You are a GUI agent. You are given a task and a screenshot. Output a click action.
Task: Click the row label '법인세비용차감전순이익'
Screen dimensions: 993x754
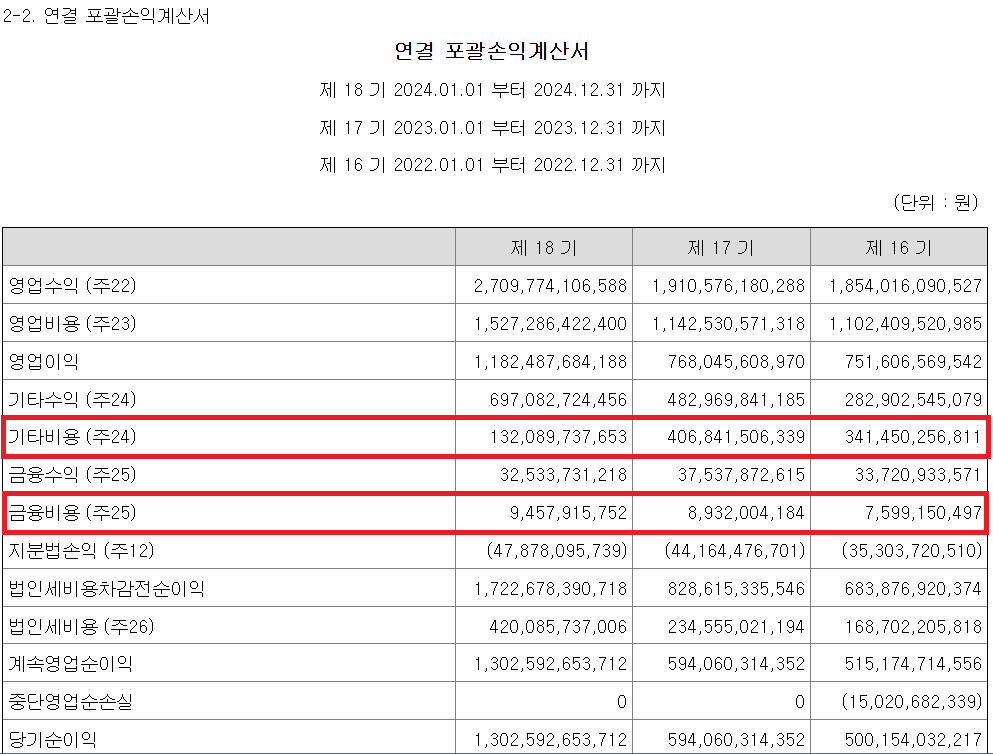[x=106, y=588]
